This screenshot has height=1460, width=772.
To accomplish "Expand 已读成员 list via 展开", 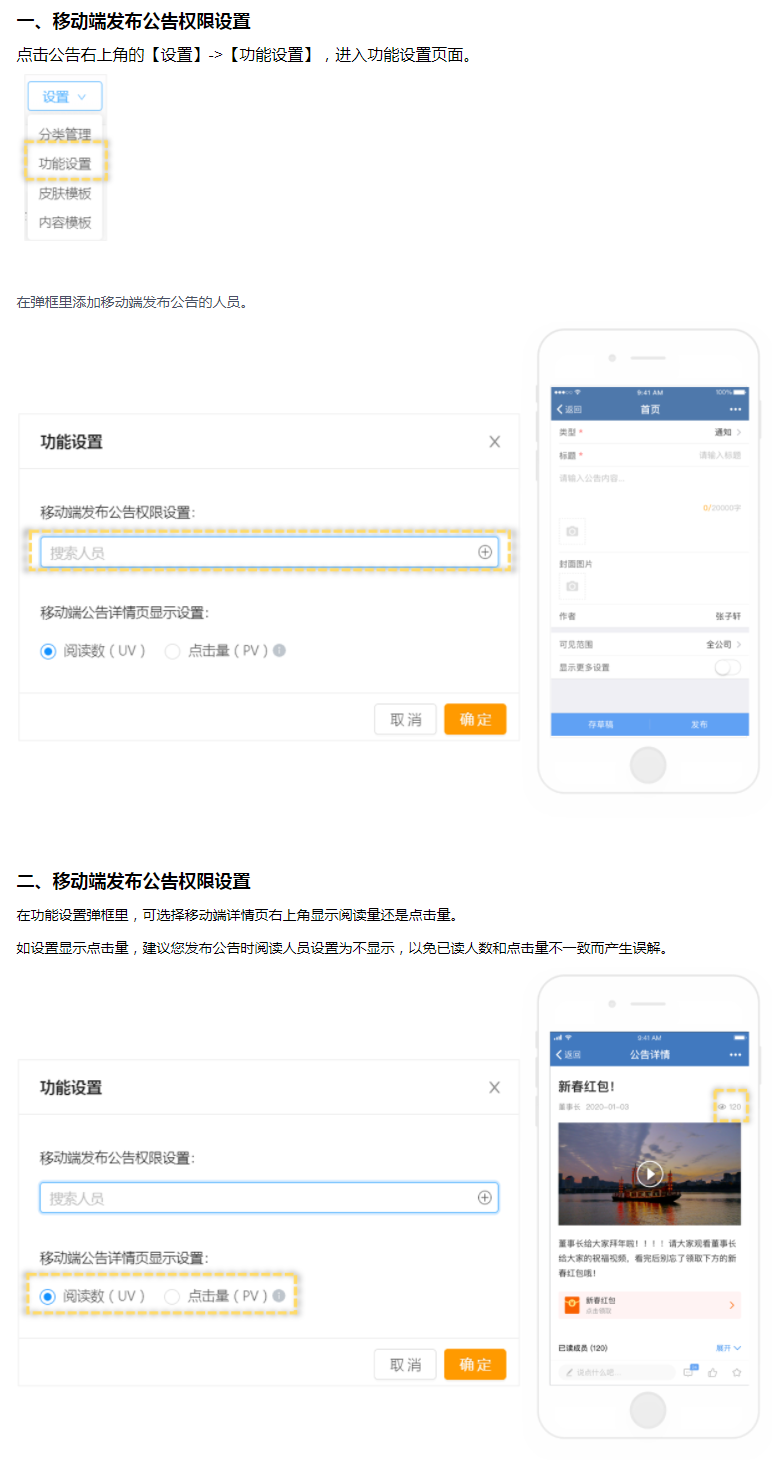I will point(729,1348).
